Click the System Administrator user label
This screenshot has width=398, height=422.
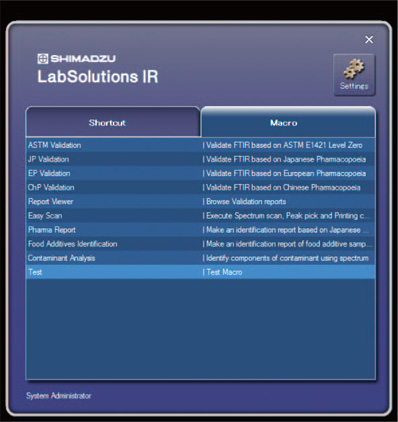[x=59, y=396]
